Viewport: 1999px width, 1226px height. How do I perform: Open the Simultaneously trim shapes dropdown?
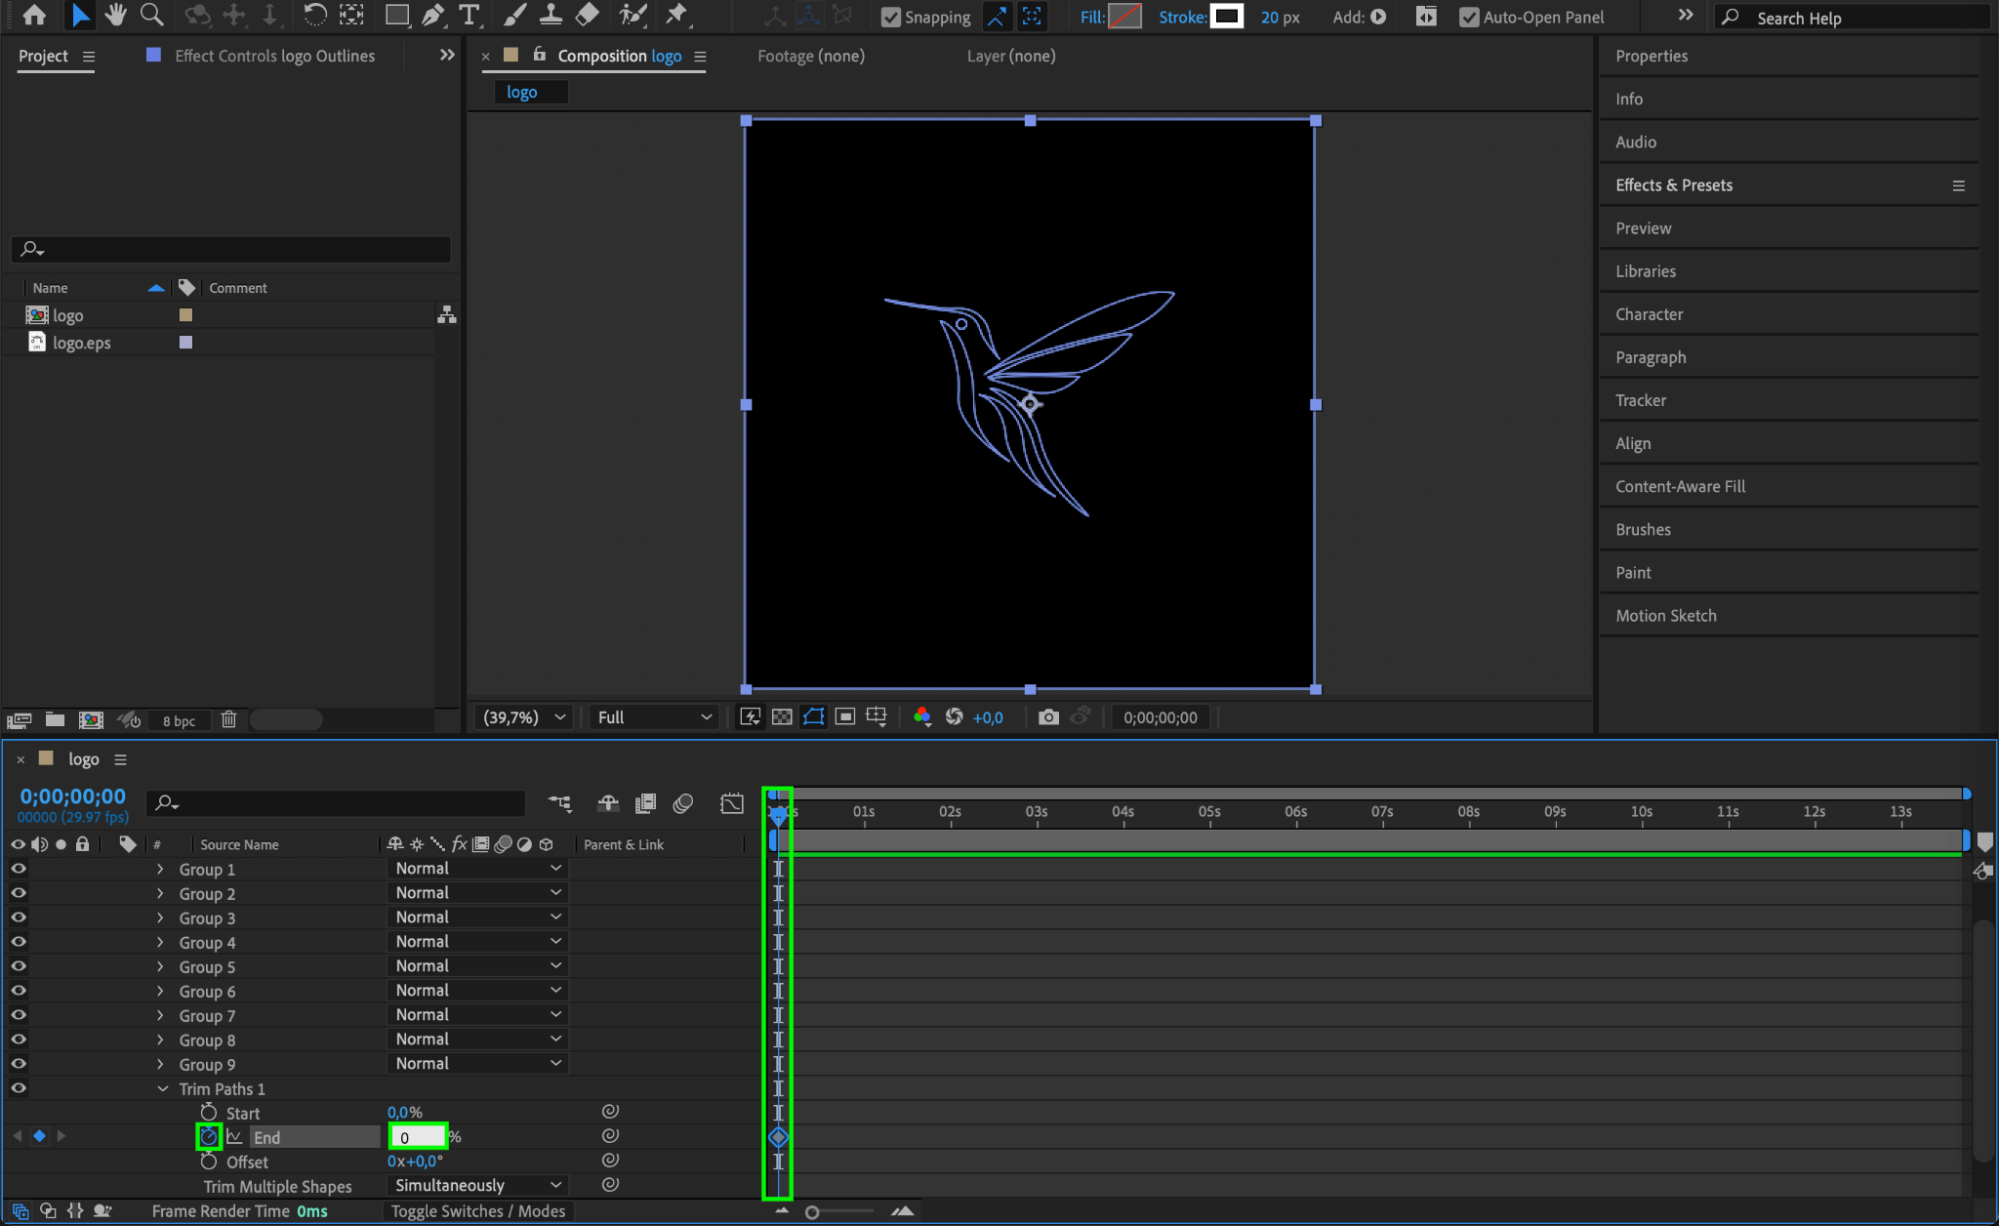point(477,1185)
